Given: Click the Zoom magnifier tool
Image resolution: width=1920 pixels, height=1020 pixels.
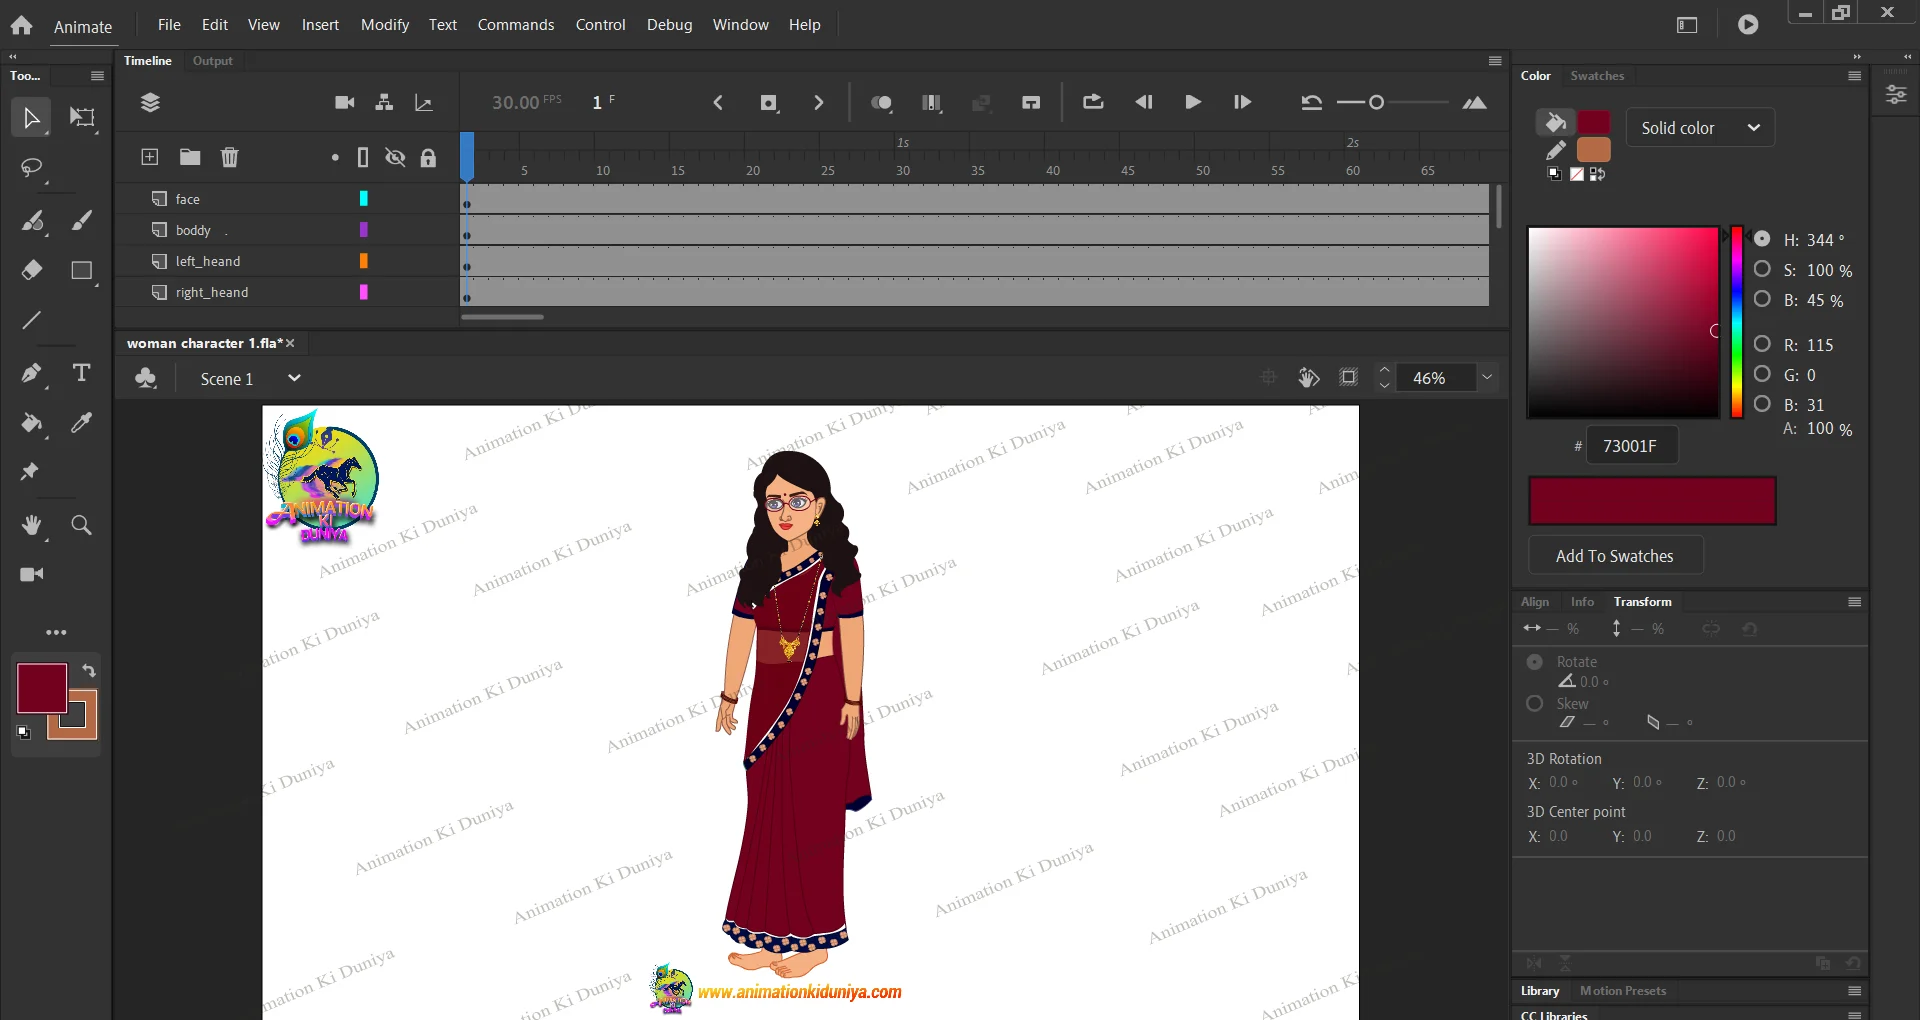Looking at the screenshot, I should (82, 525).
